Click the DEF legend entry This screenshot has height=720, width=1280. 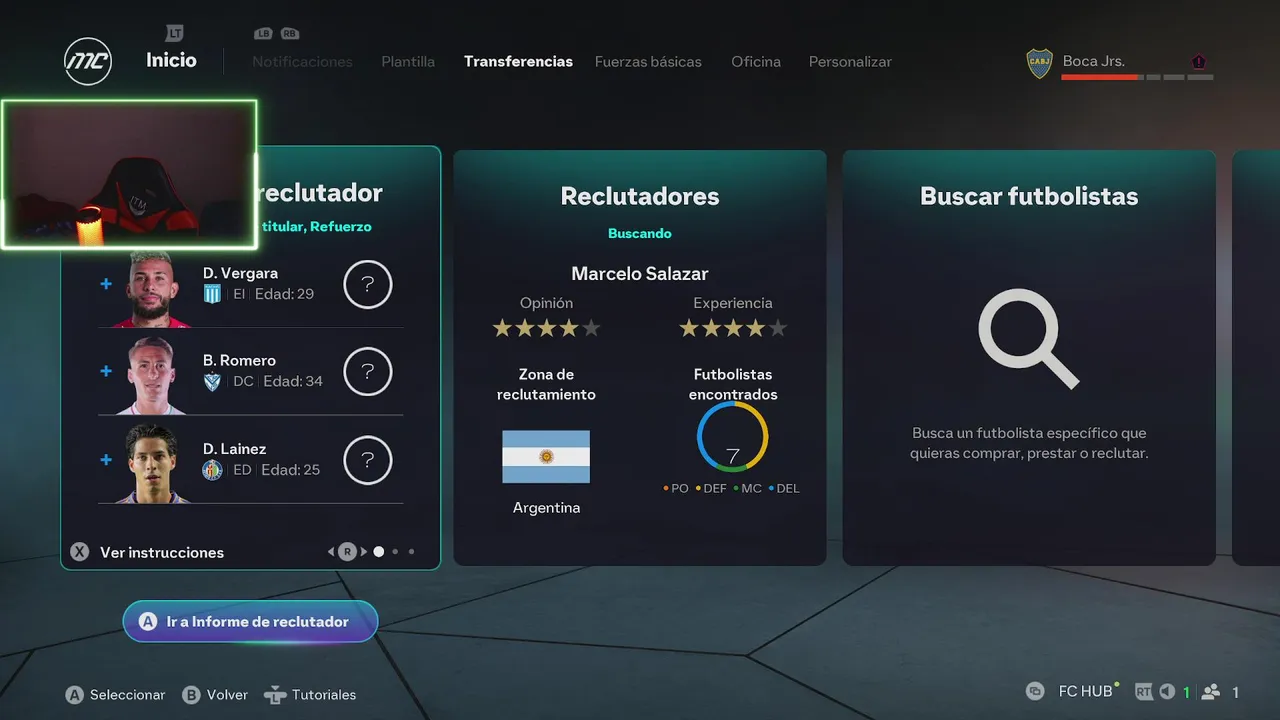pos(710,488)
